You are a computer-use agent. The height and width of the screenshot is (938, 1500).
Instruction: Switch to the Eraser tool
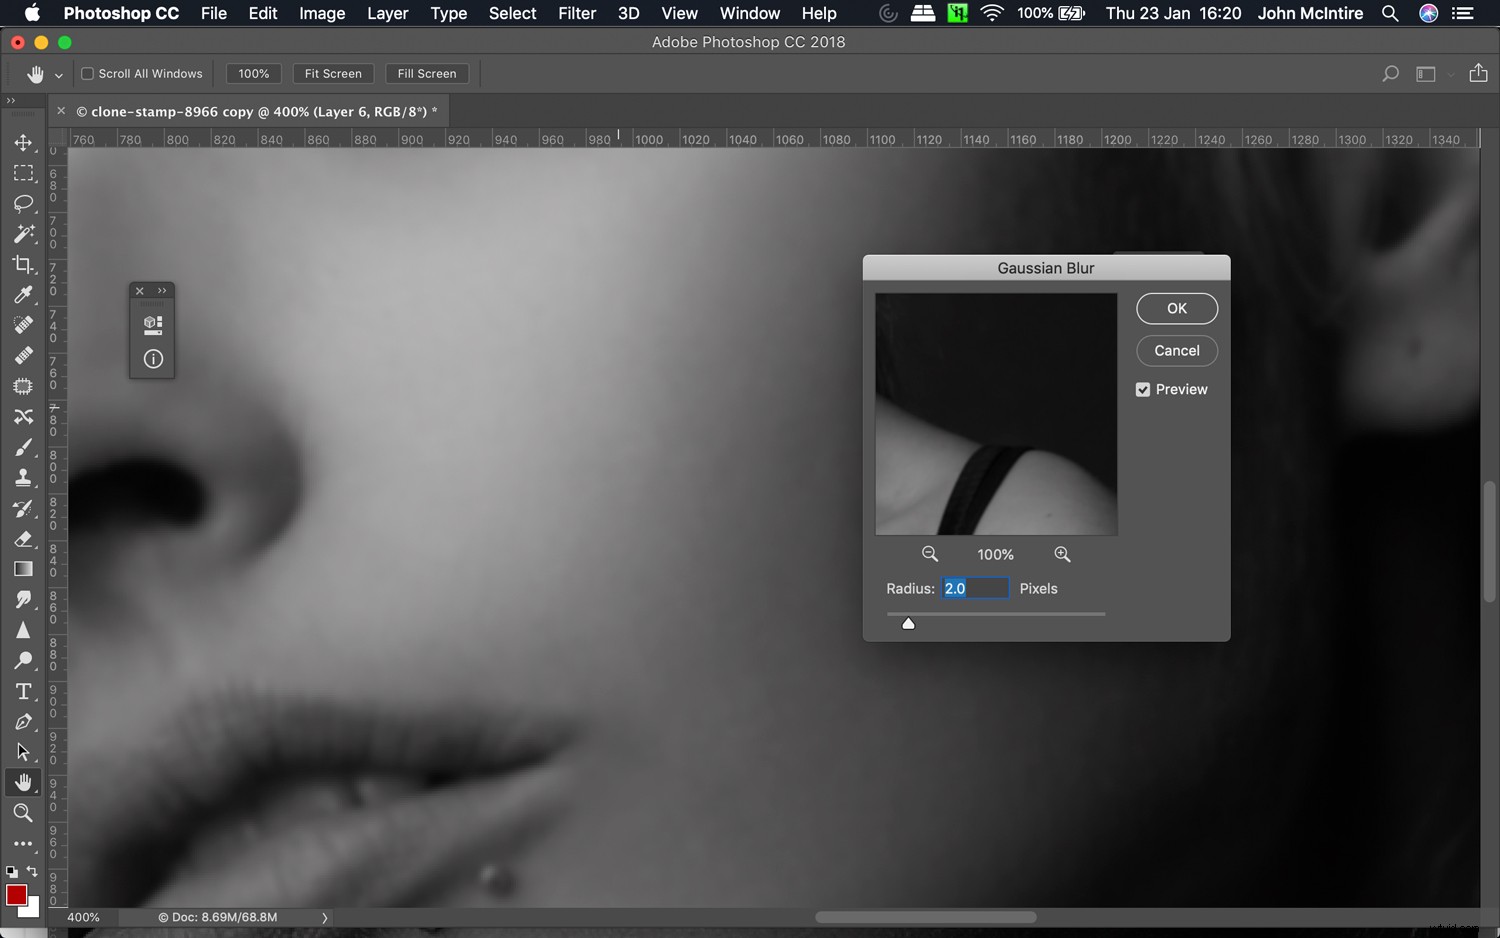[x=24, y=539]
